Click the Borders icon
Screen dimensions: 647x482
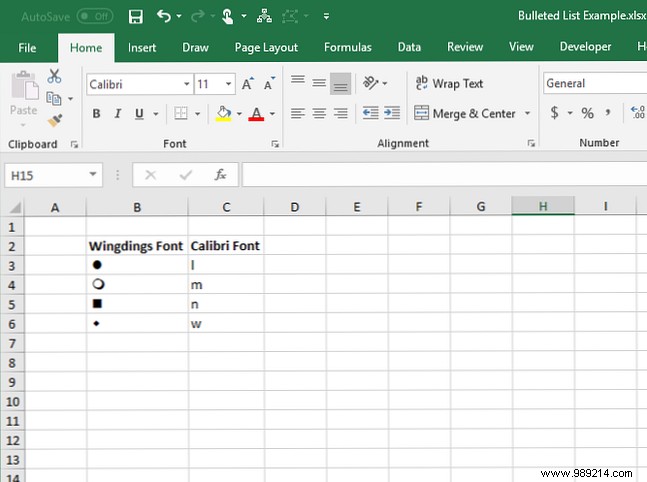181,113
